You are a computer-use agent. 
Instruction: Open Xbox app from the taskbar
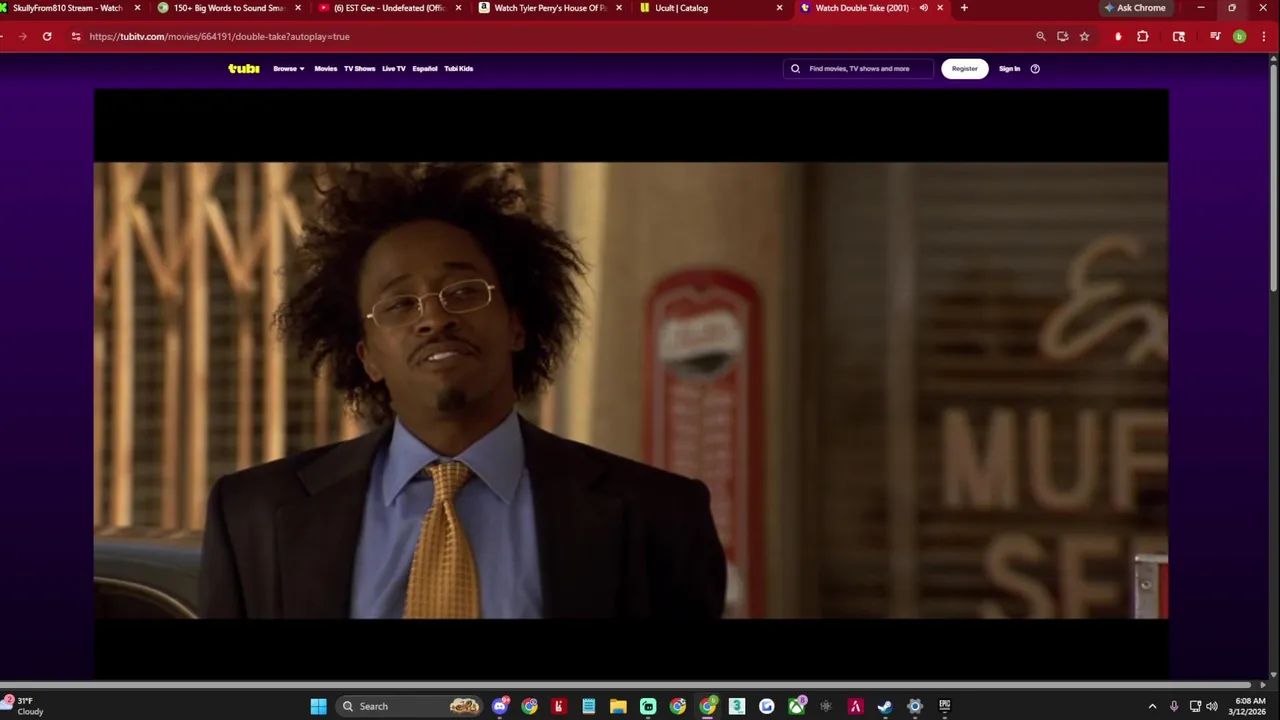click(796, 706)
